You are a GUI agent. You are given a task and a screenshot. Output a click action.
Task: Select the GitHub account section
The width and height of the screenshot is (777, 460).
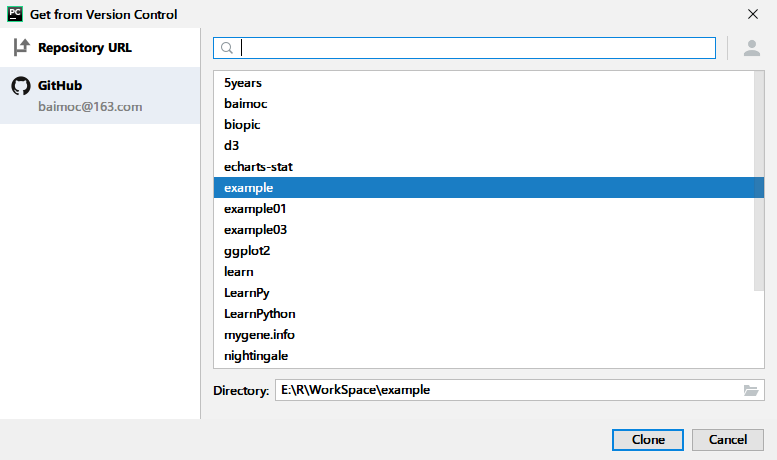(100, 95)
